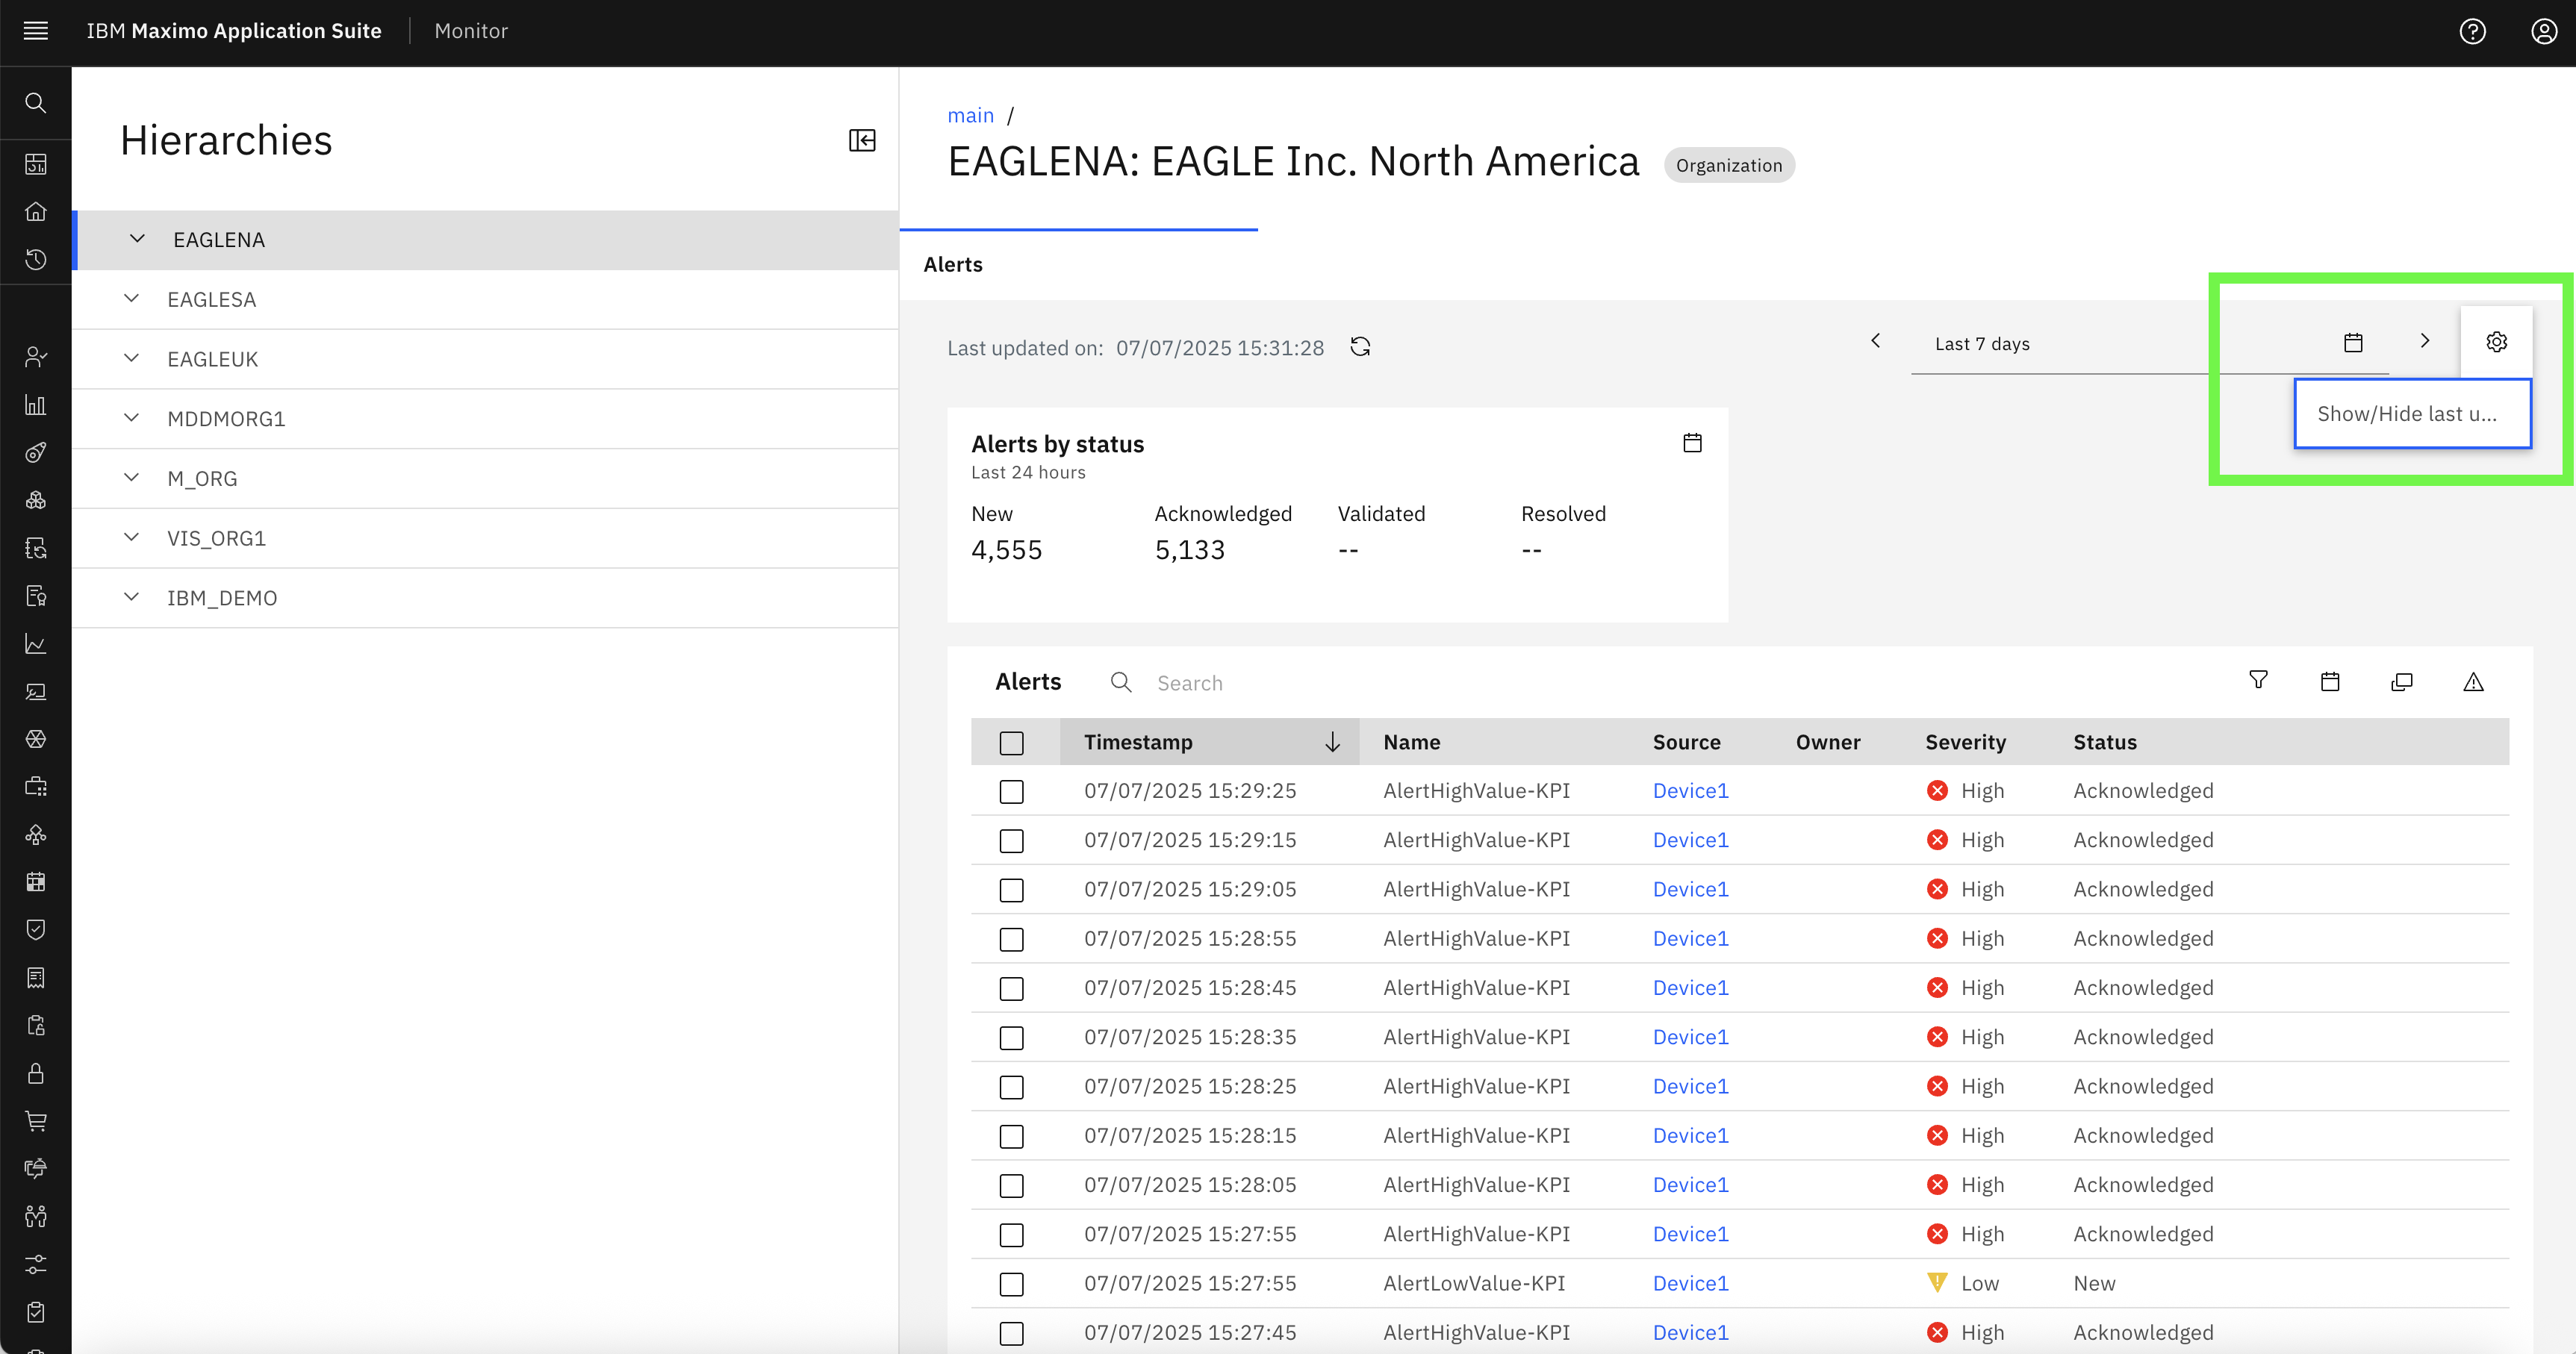Image resolution: width=2576 pixels, height=1354 pixels.
Task: Go to next time range arrow
Action: point(2424,341)
